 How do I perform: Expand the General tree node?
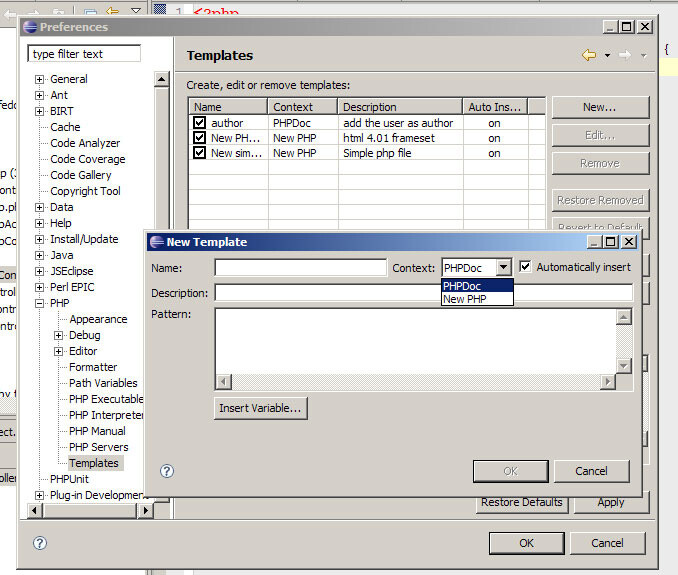(39, 79)
